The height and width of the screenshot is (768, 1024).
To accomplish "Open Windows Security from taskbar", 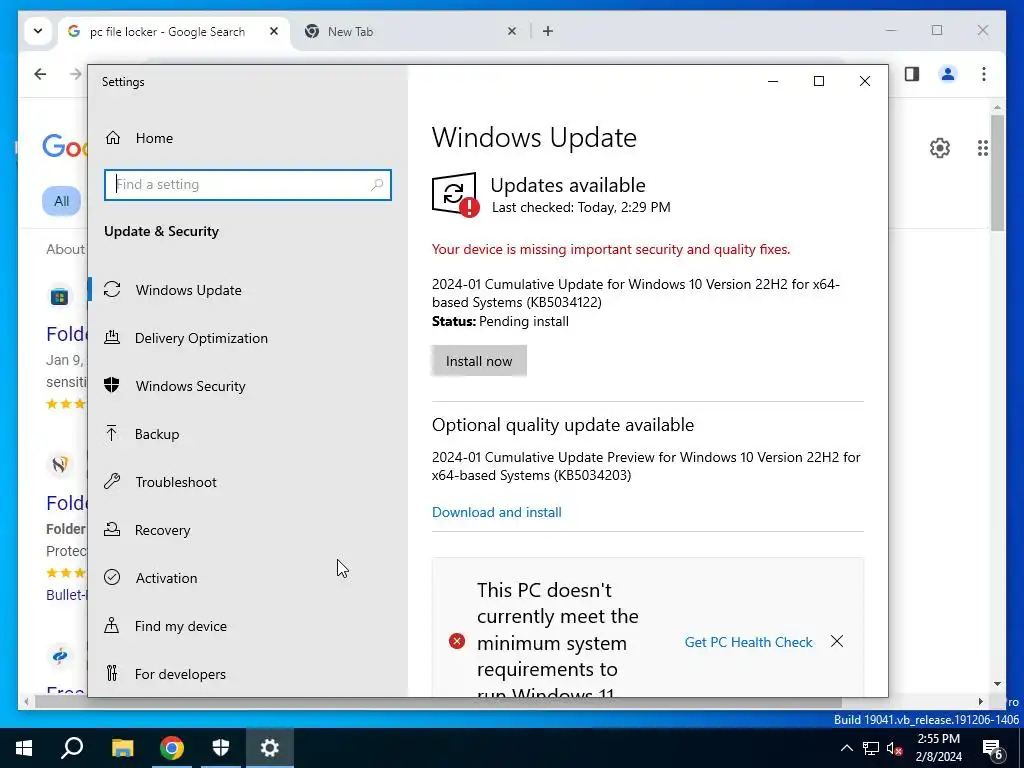I will [x=221, y=748].
